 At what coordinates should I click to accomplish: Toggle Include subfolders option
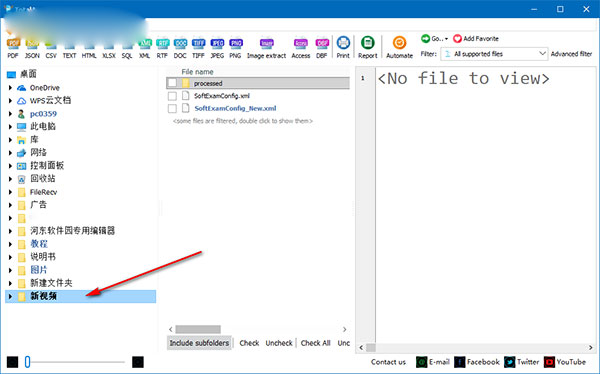tap(199, 343)
